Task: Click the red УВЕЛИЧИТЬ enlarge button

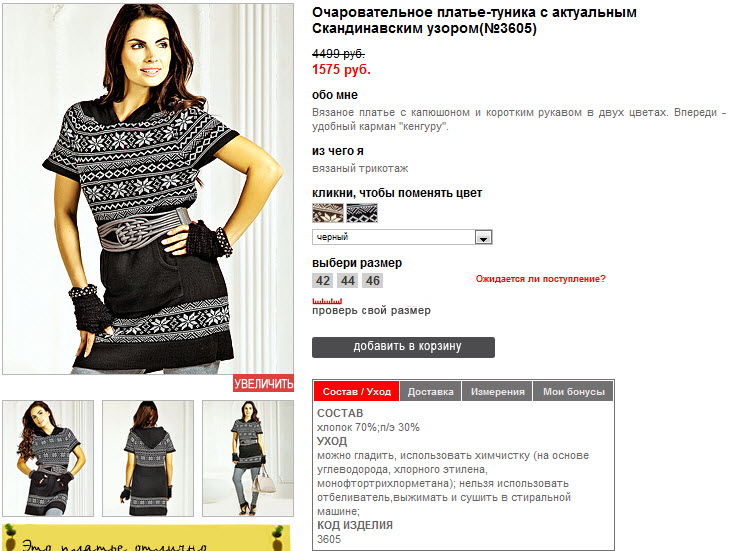Action: [x=263, y=383]
